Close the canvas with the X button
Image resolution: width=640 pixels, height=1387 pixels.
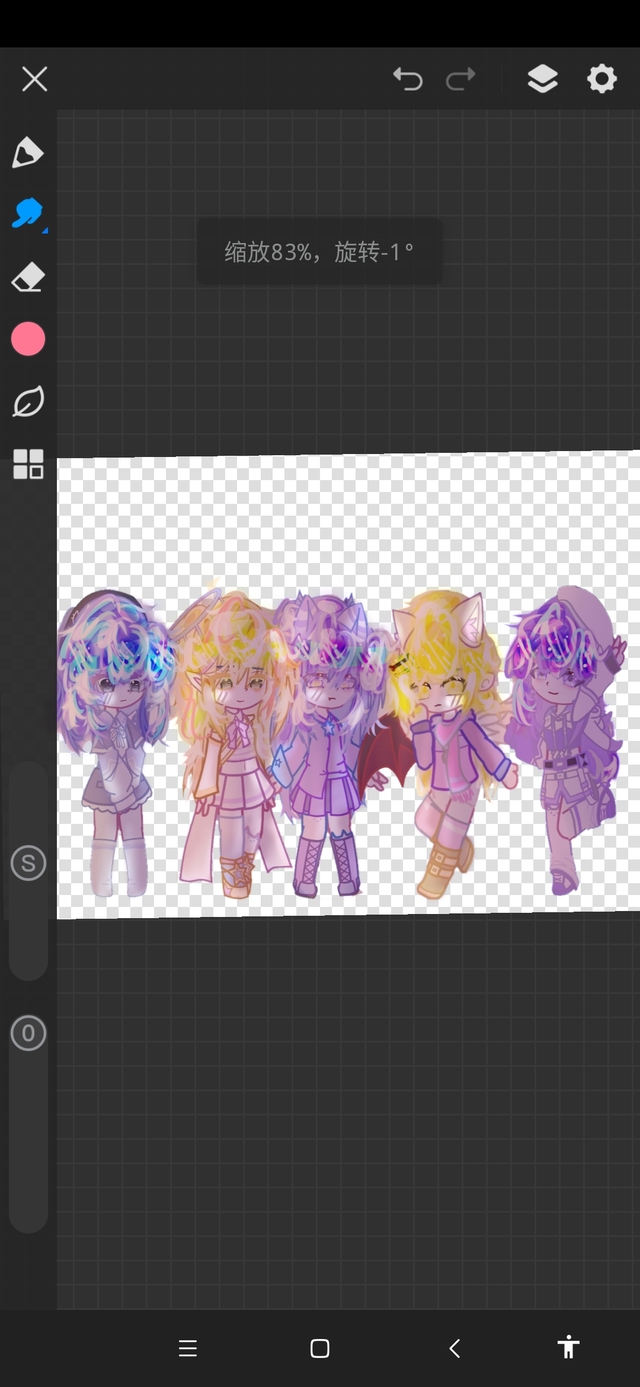[35, 79]
